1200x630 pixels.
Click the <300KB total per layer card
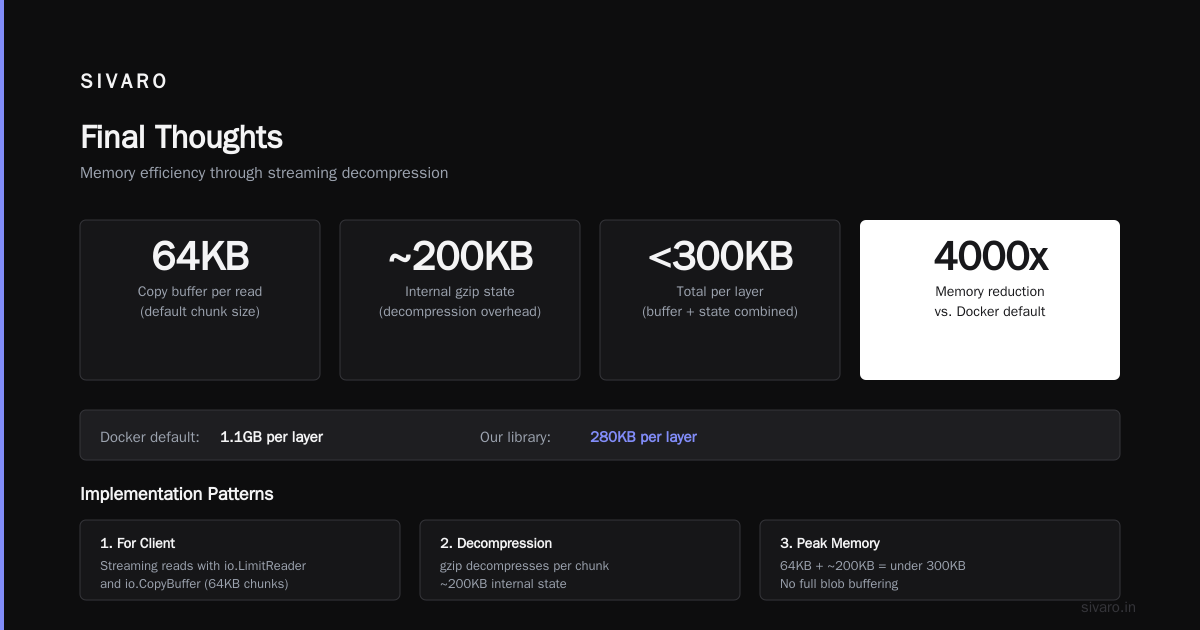click(720, 300)
